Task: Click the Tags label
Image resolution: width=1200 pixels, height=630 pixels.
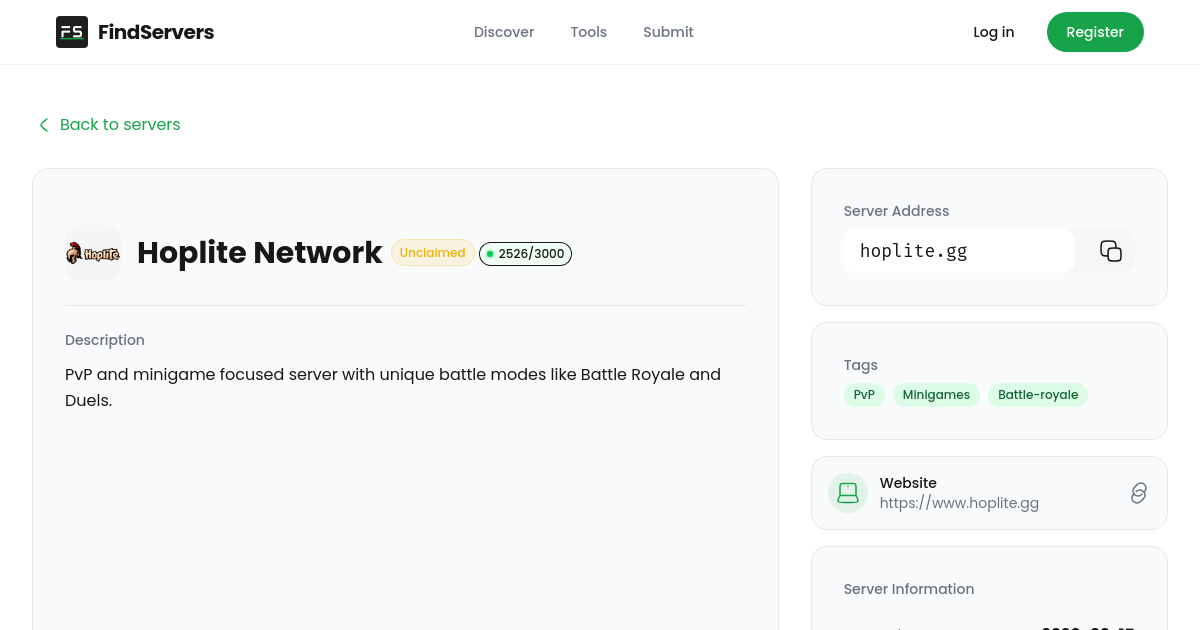Action: (861, 365)
